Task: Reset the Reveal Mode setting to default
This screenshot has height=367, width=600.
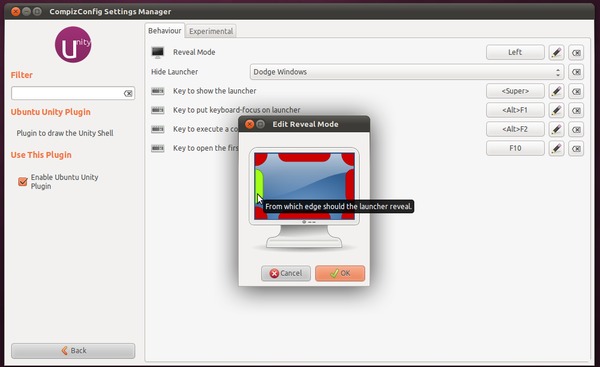Action: click(x=576, y=52)
